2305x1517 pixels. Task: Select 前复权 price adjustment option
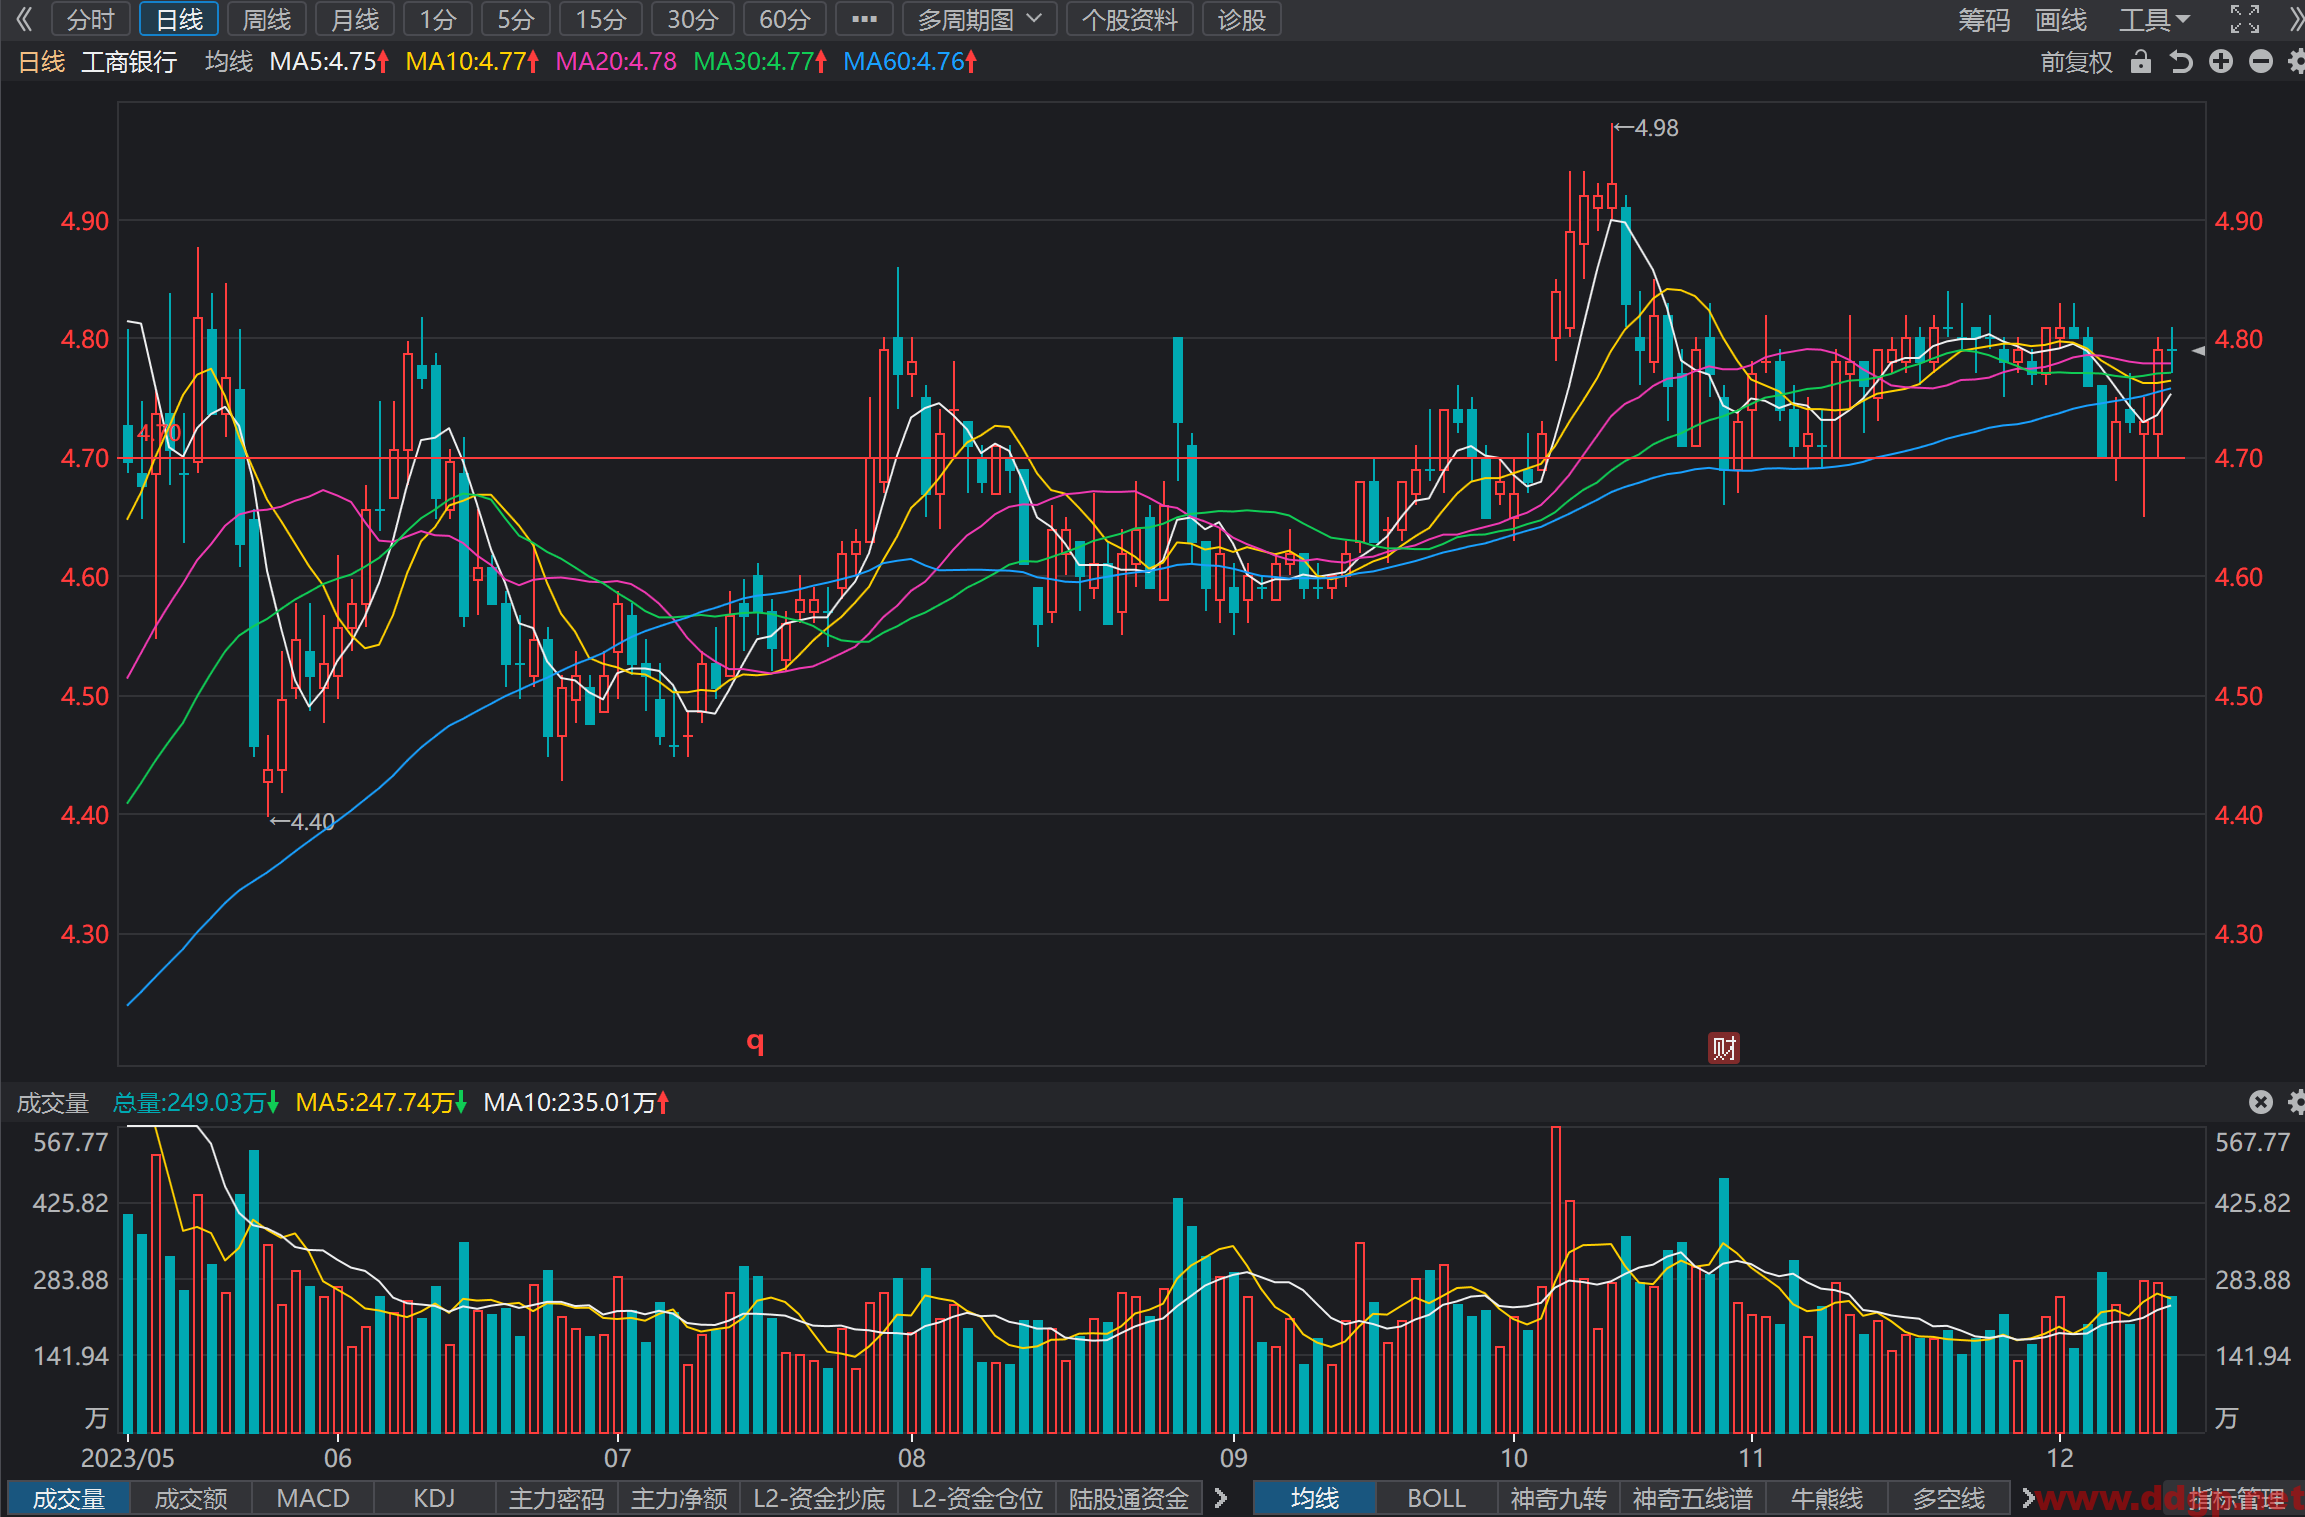(2076, 62)
